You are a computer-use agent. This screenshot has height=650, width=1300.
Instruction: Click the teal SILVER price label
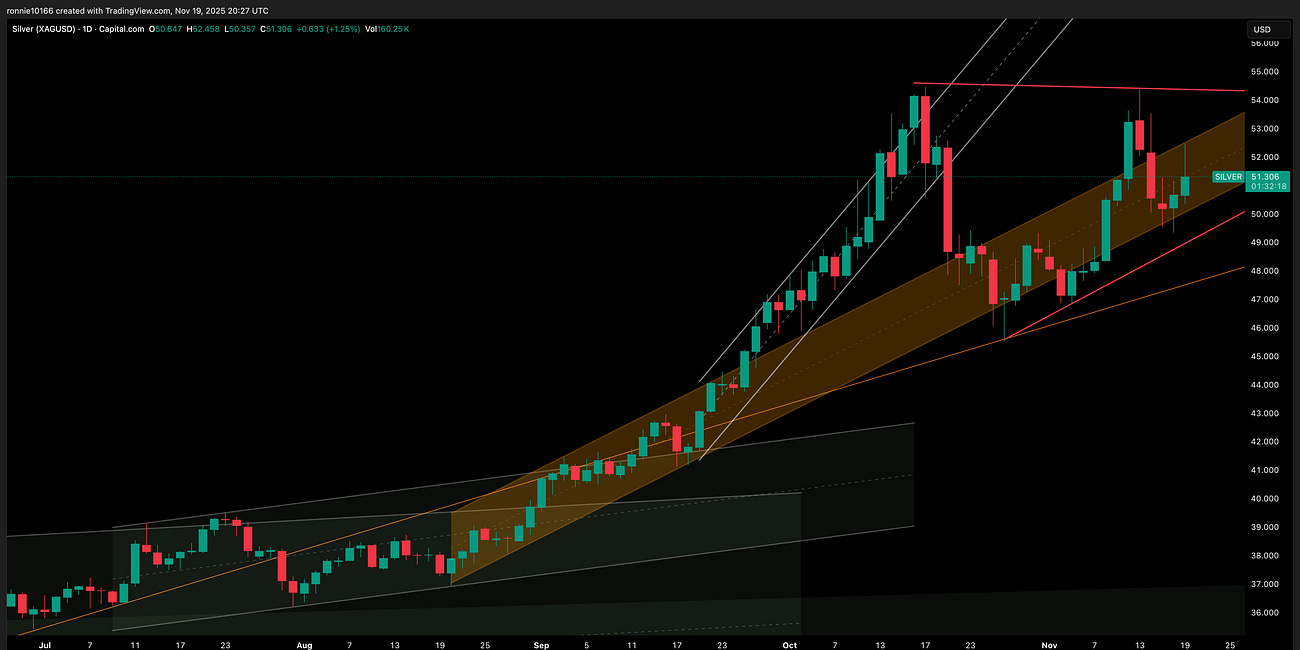click(x=1227, y=177)
